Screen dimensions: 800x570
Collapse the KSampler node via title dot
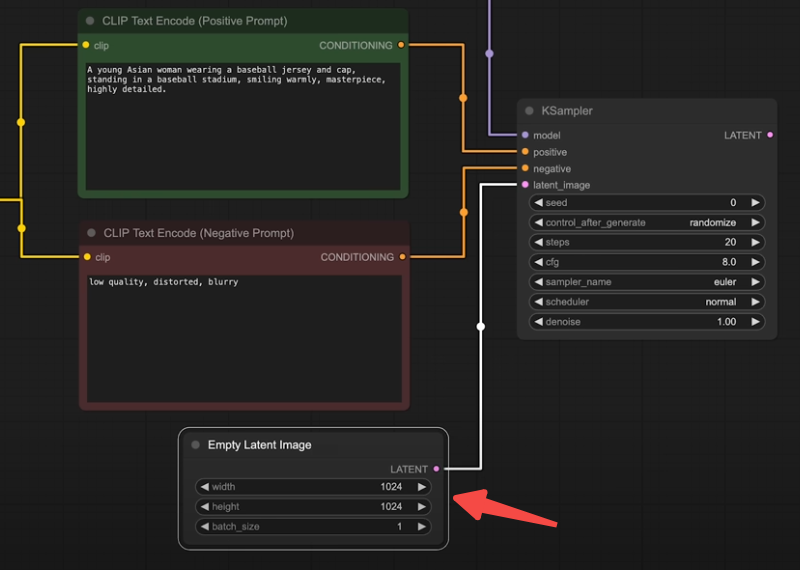[x=529, y=111]
